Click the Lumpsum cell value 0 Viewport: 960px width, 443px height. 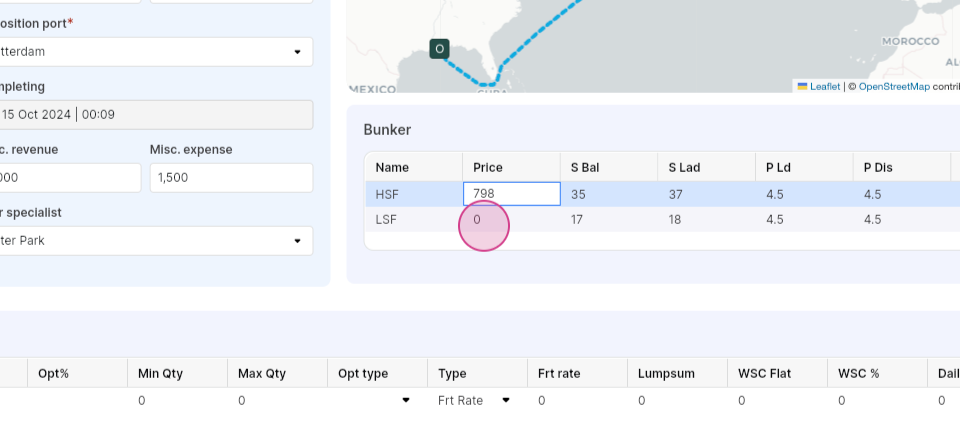coord(677,401)
